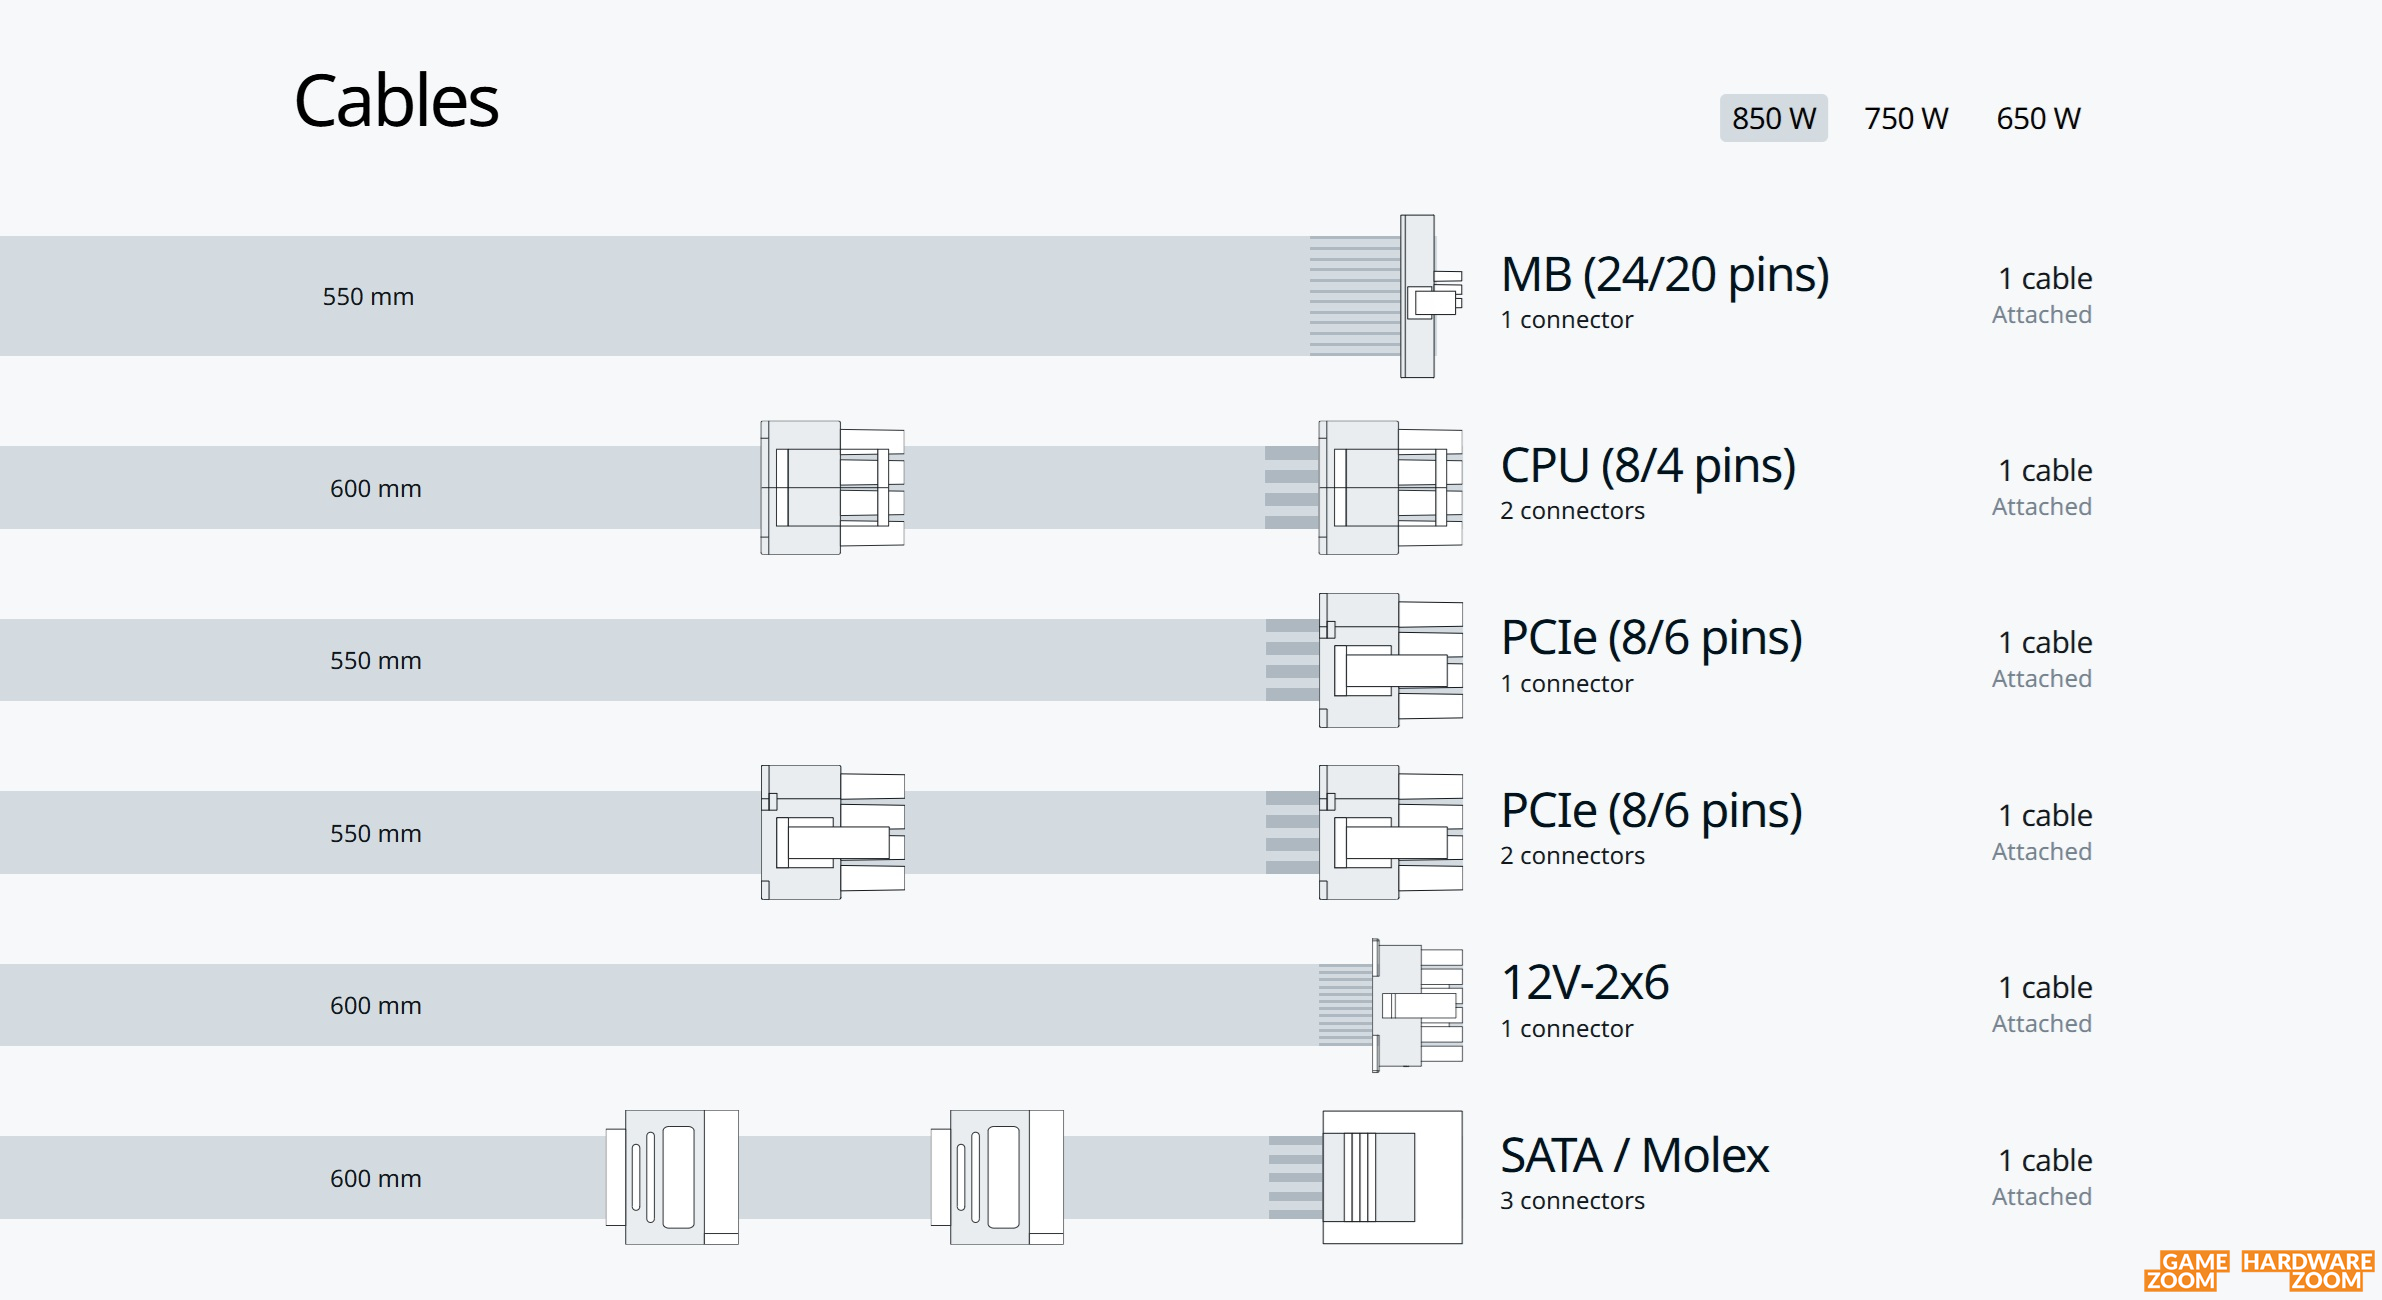Image resolution: width=2382 pixels, height=1300 pixels.
Task: Click the single PCIe 8/6 pin connector icon
Action: 1390,660
